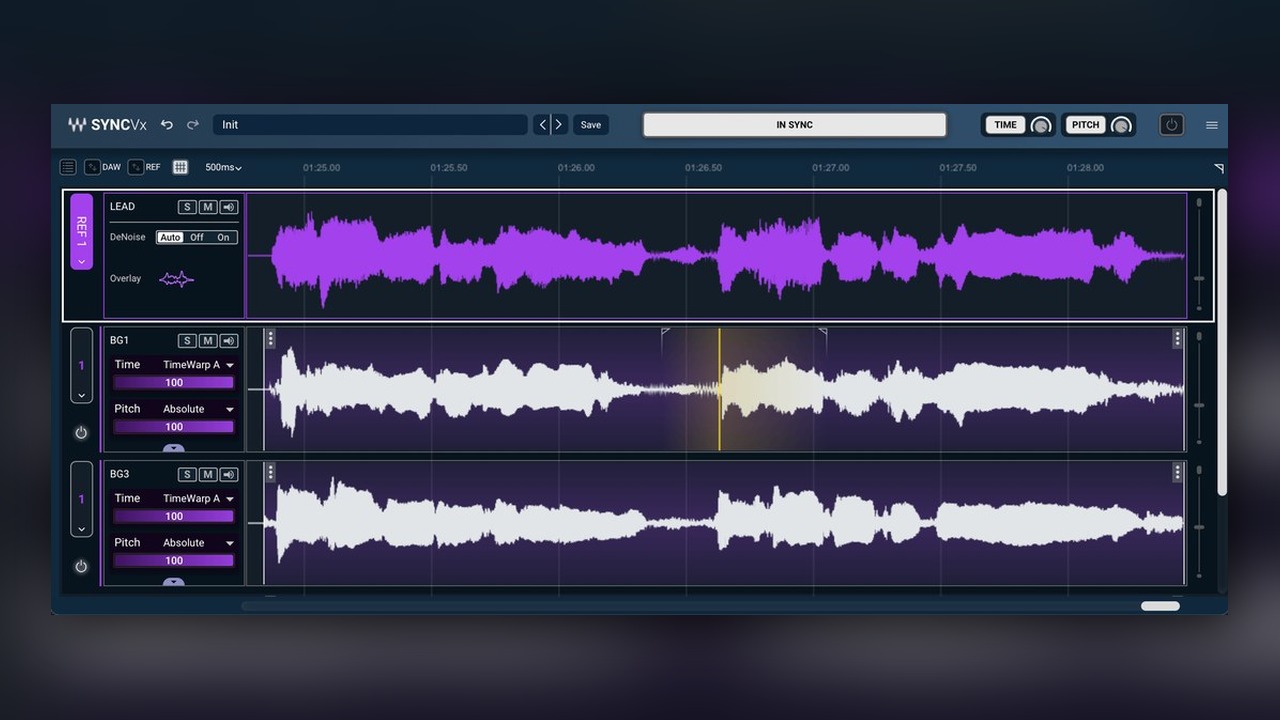Open BG1 Time mode TimeWarp A dropdown

click(198, 365)
